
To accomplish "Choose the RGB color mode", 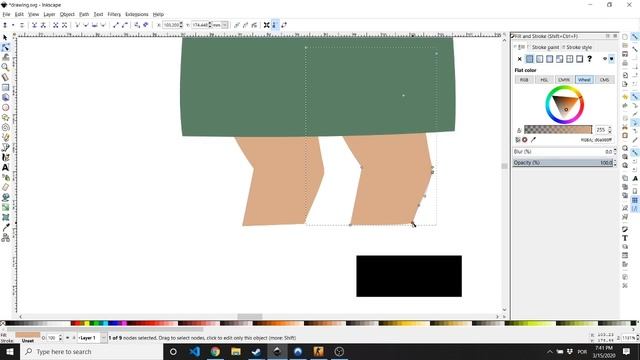I will [524, 80].
